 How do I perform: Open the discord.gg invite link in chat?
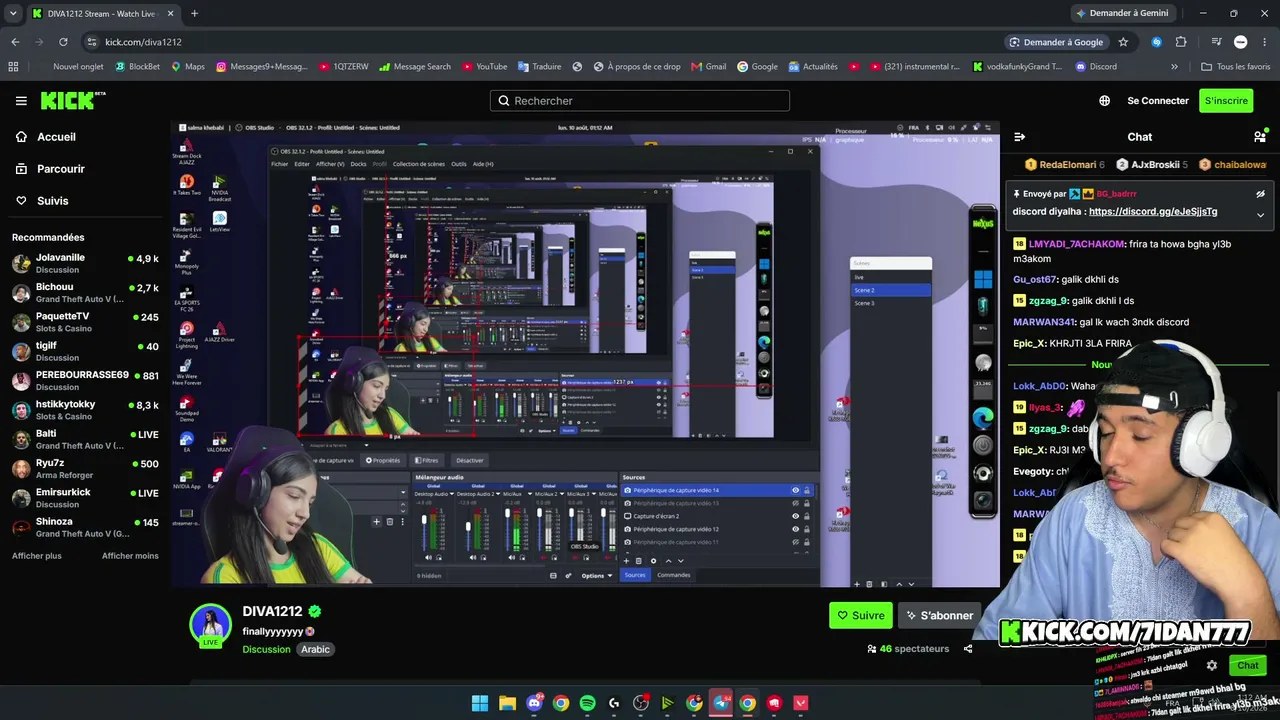1153,212
